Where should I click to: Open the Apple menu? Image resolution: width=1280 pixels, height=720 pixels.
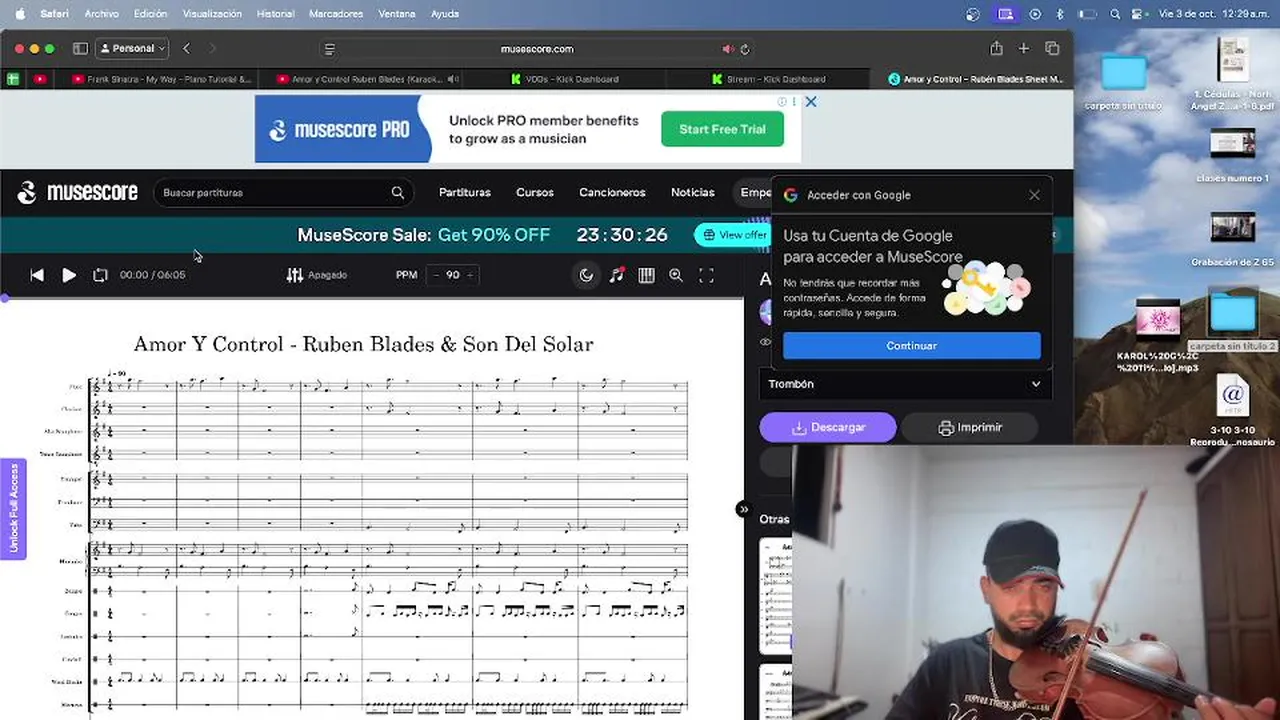[19, 14]
